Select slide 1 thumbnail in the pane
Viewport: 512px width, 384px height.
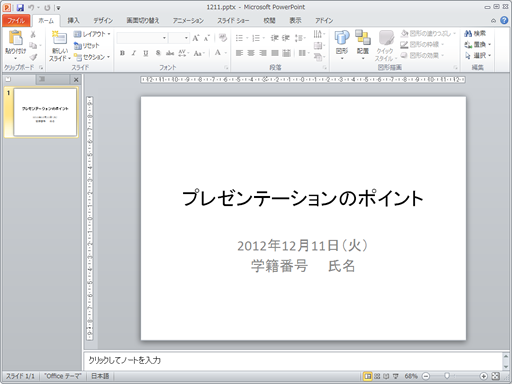(45, 112)
